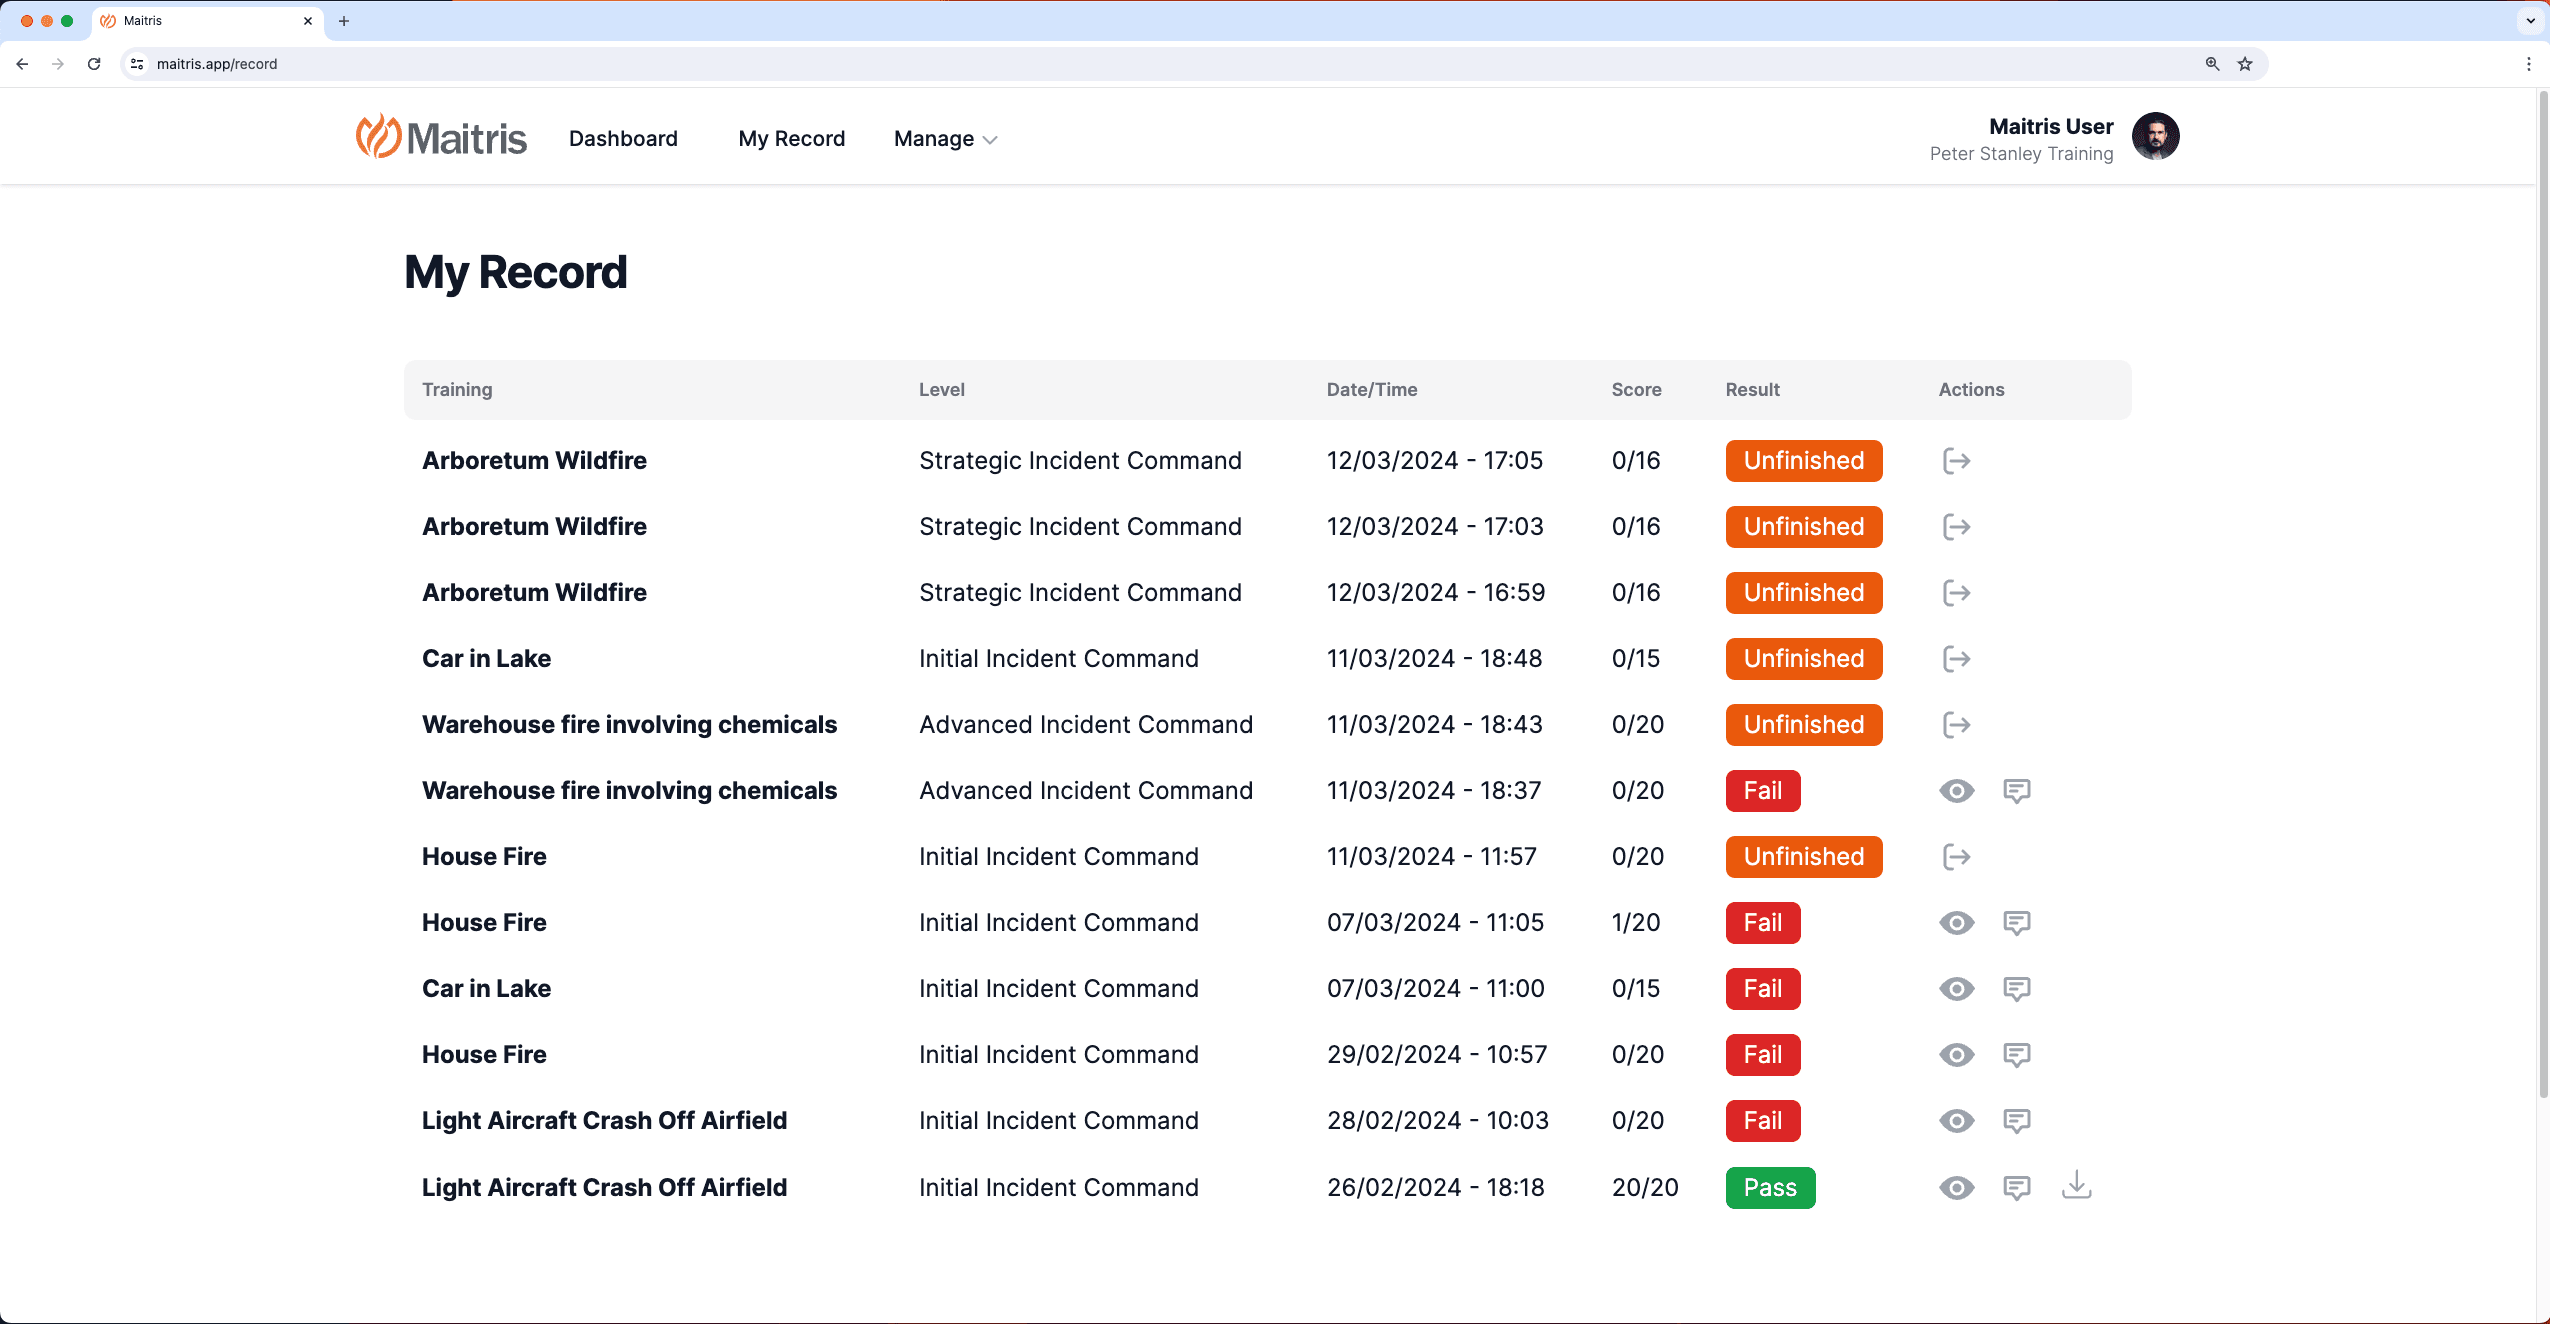Select My Record nav item

coord(791,139)
